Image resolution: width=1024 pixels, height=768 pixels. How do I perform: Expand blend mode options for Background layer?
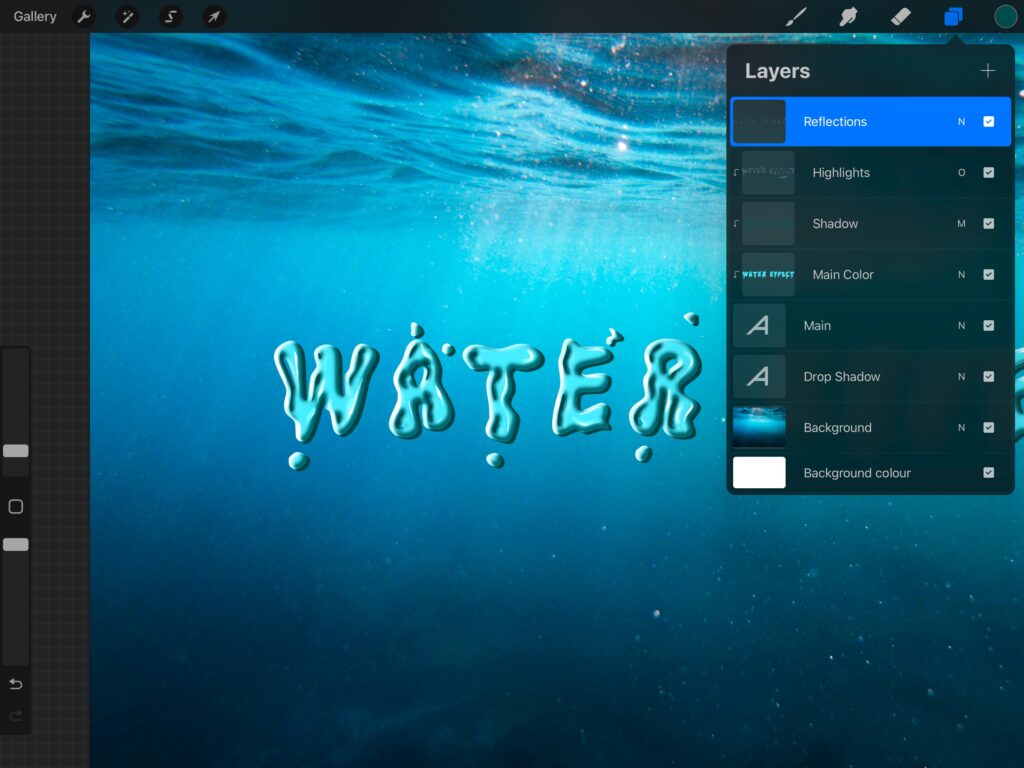961,428
